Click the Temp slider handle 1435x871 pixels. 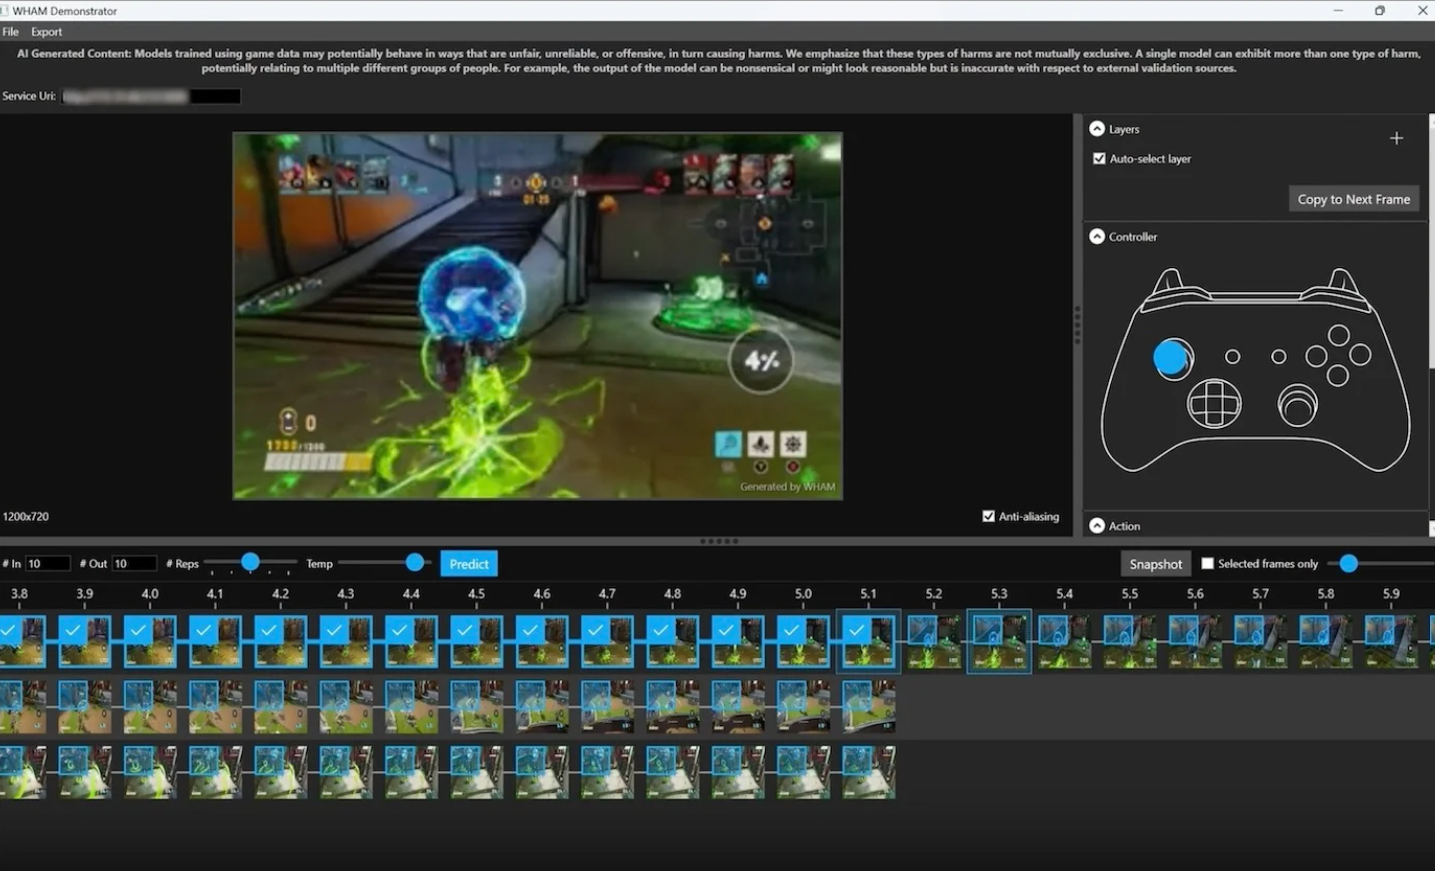pyautogui.click(x=415, y=563)
